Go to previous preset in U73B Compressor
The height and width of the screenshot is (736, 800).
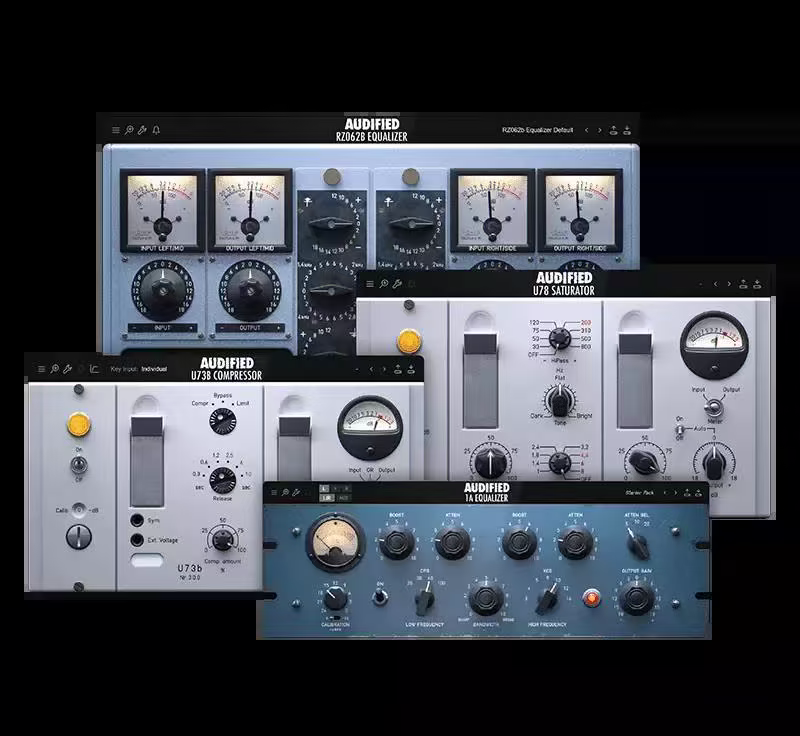371,369
